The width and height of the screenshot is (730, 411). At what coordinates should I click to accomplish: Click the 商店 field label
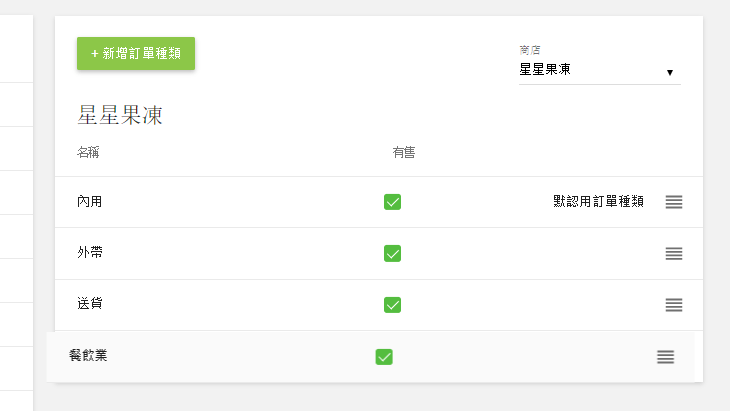pos(529,50)
